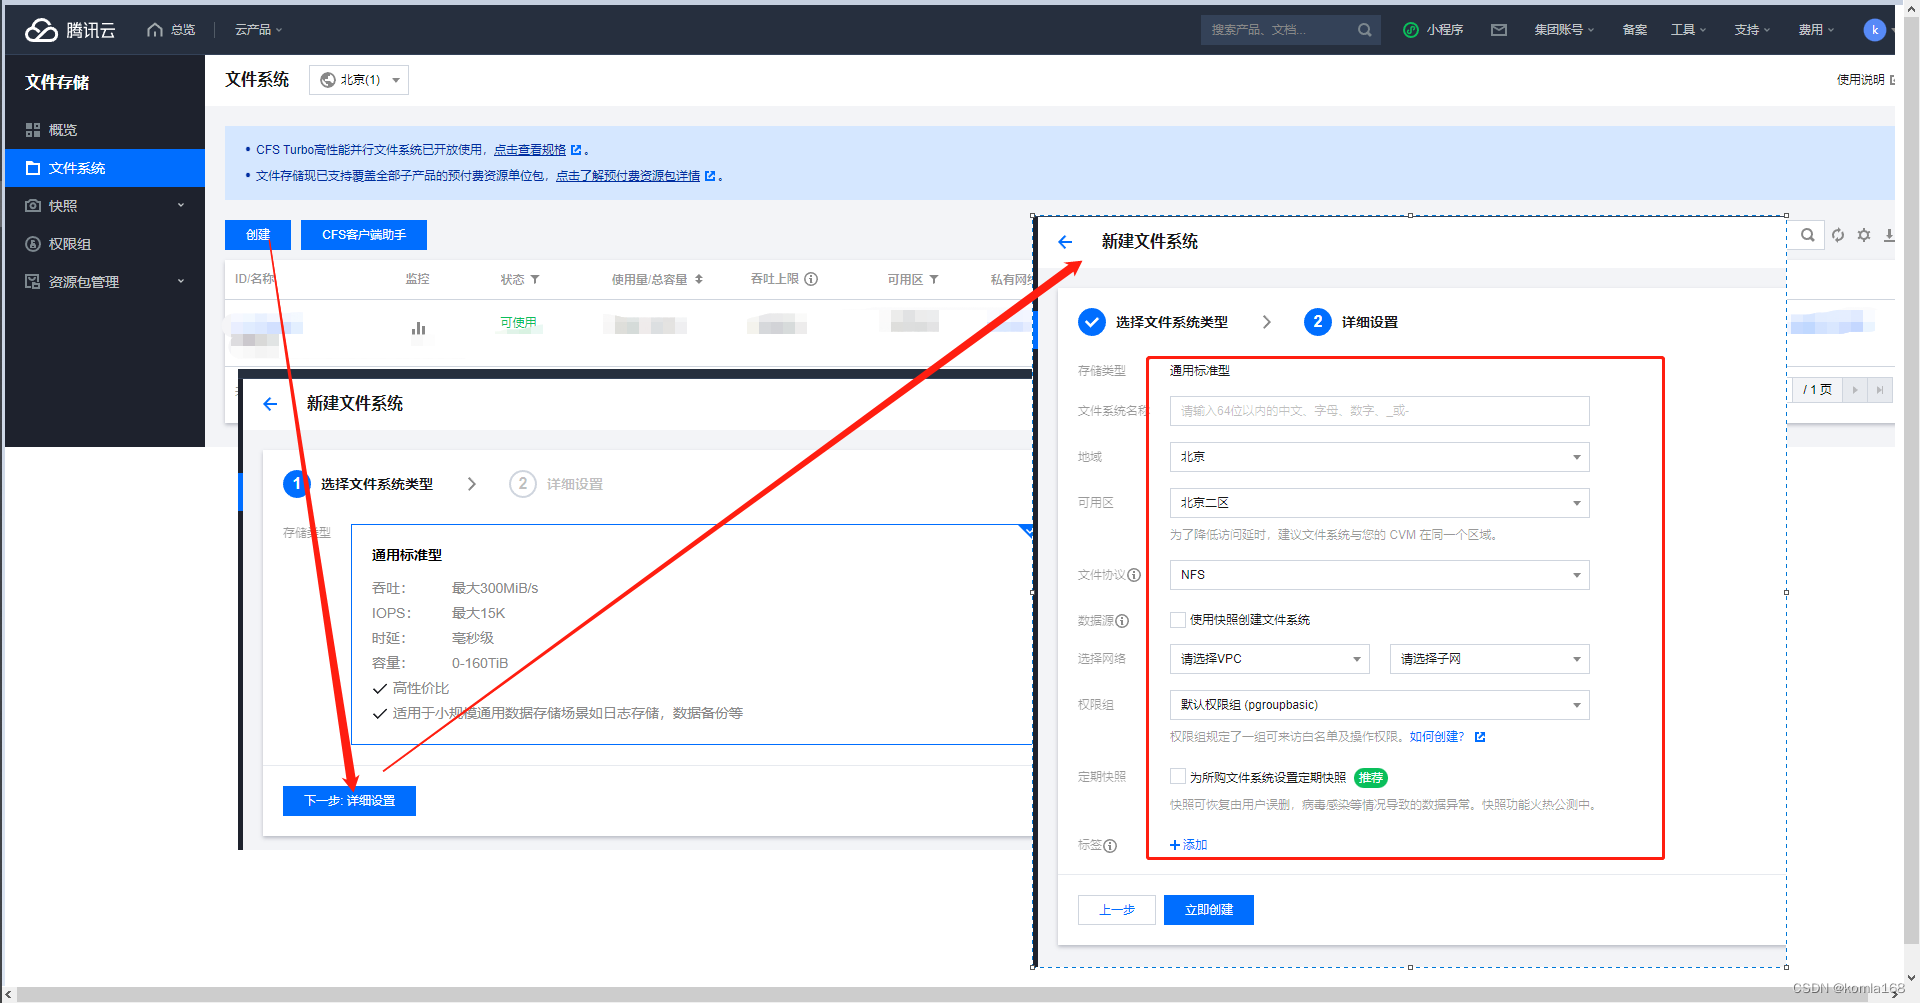
Task: Click the 如何创建? link
Action: [1437, 737]
